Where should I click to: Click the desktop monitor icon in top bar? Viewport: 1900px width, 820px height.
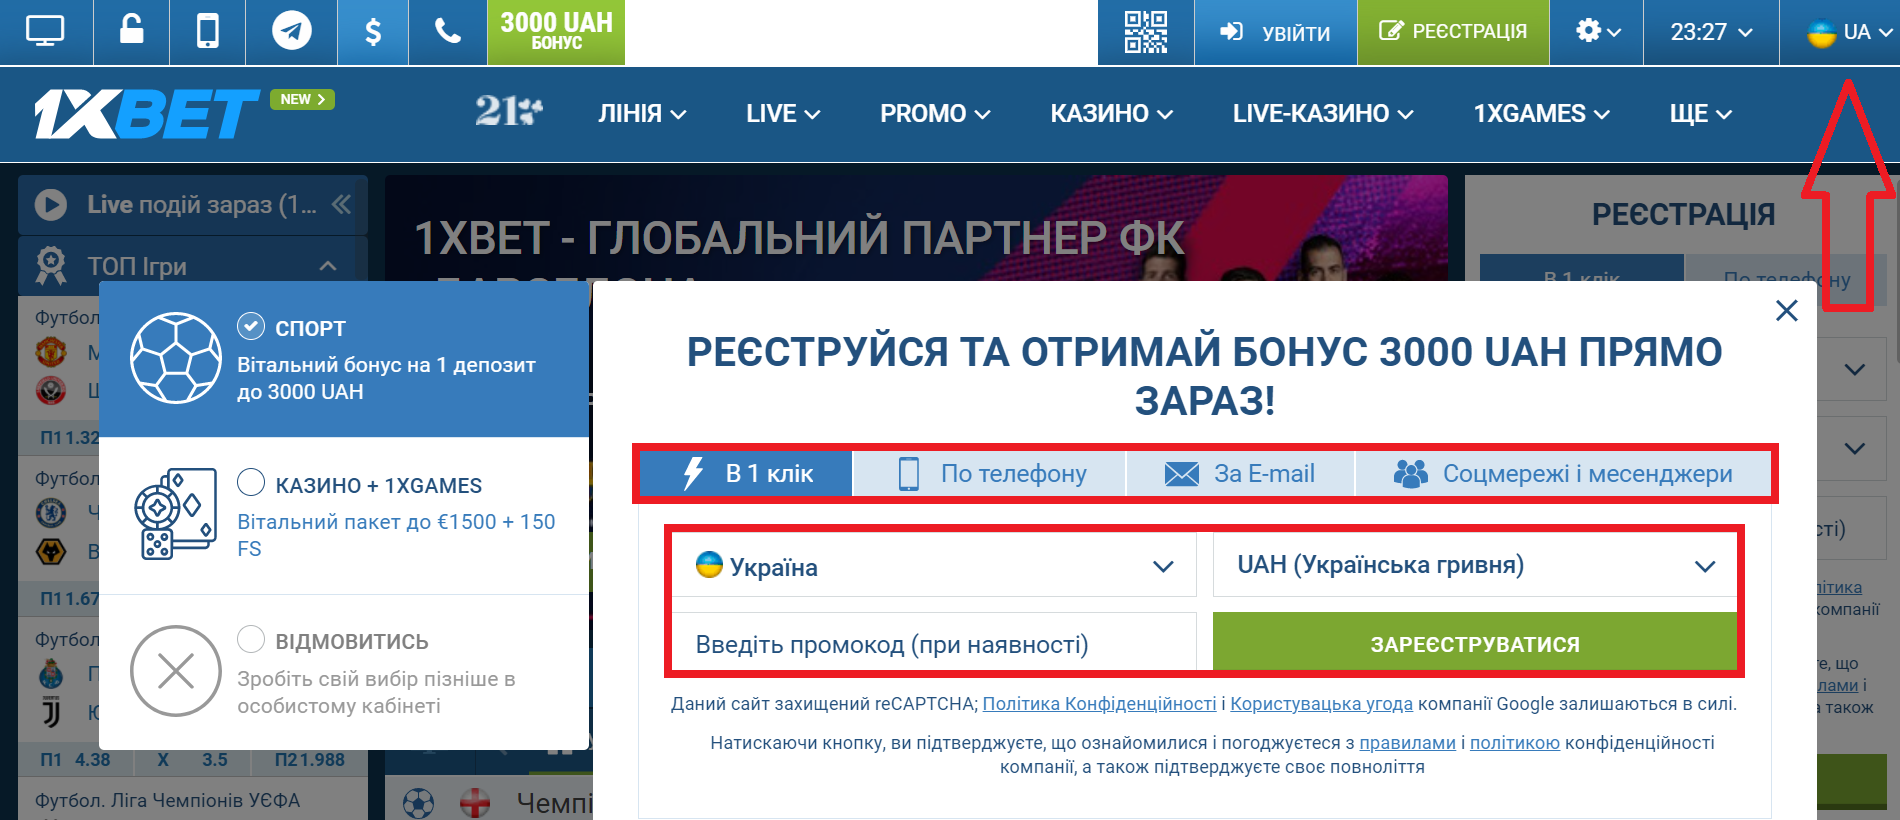45,32
